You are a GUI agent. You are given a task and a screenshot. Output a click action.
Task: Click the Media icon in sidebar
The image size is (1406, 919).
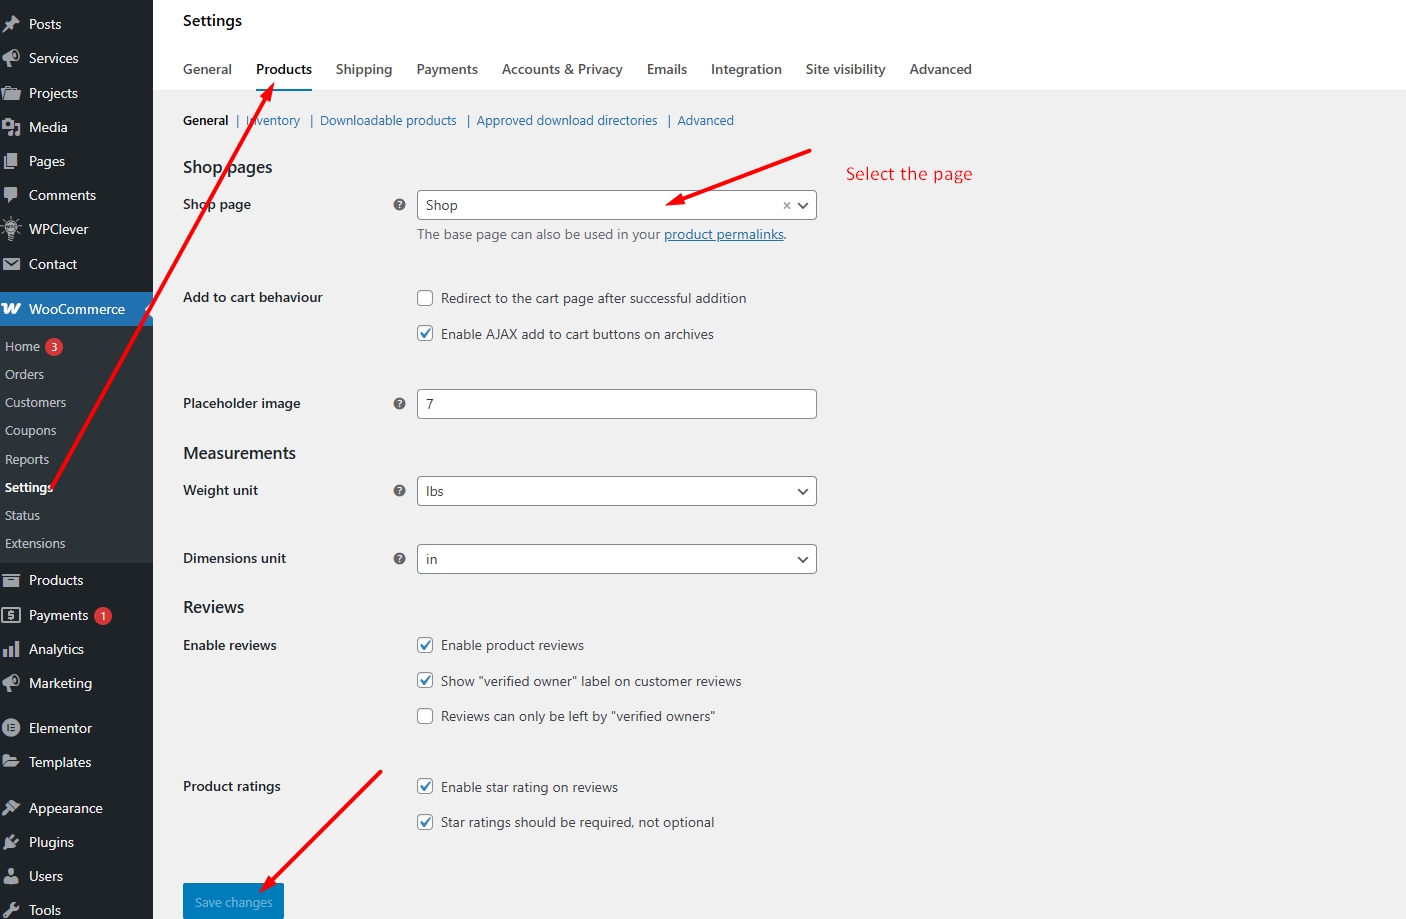coord(12,127)
